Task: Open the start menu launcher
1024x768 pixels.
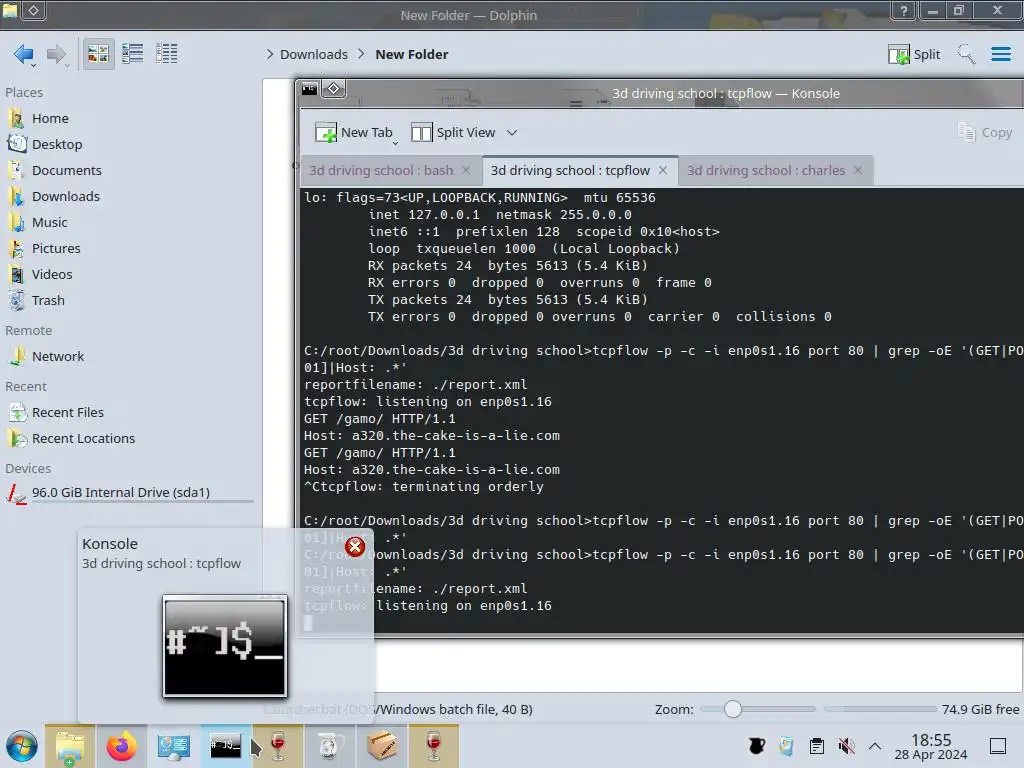Action: point(22,746)
